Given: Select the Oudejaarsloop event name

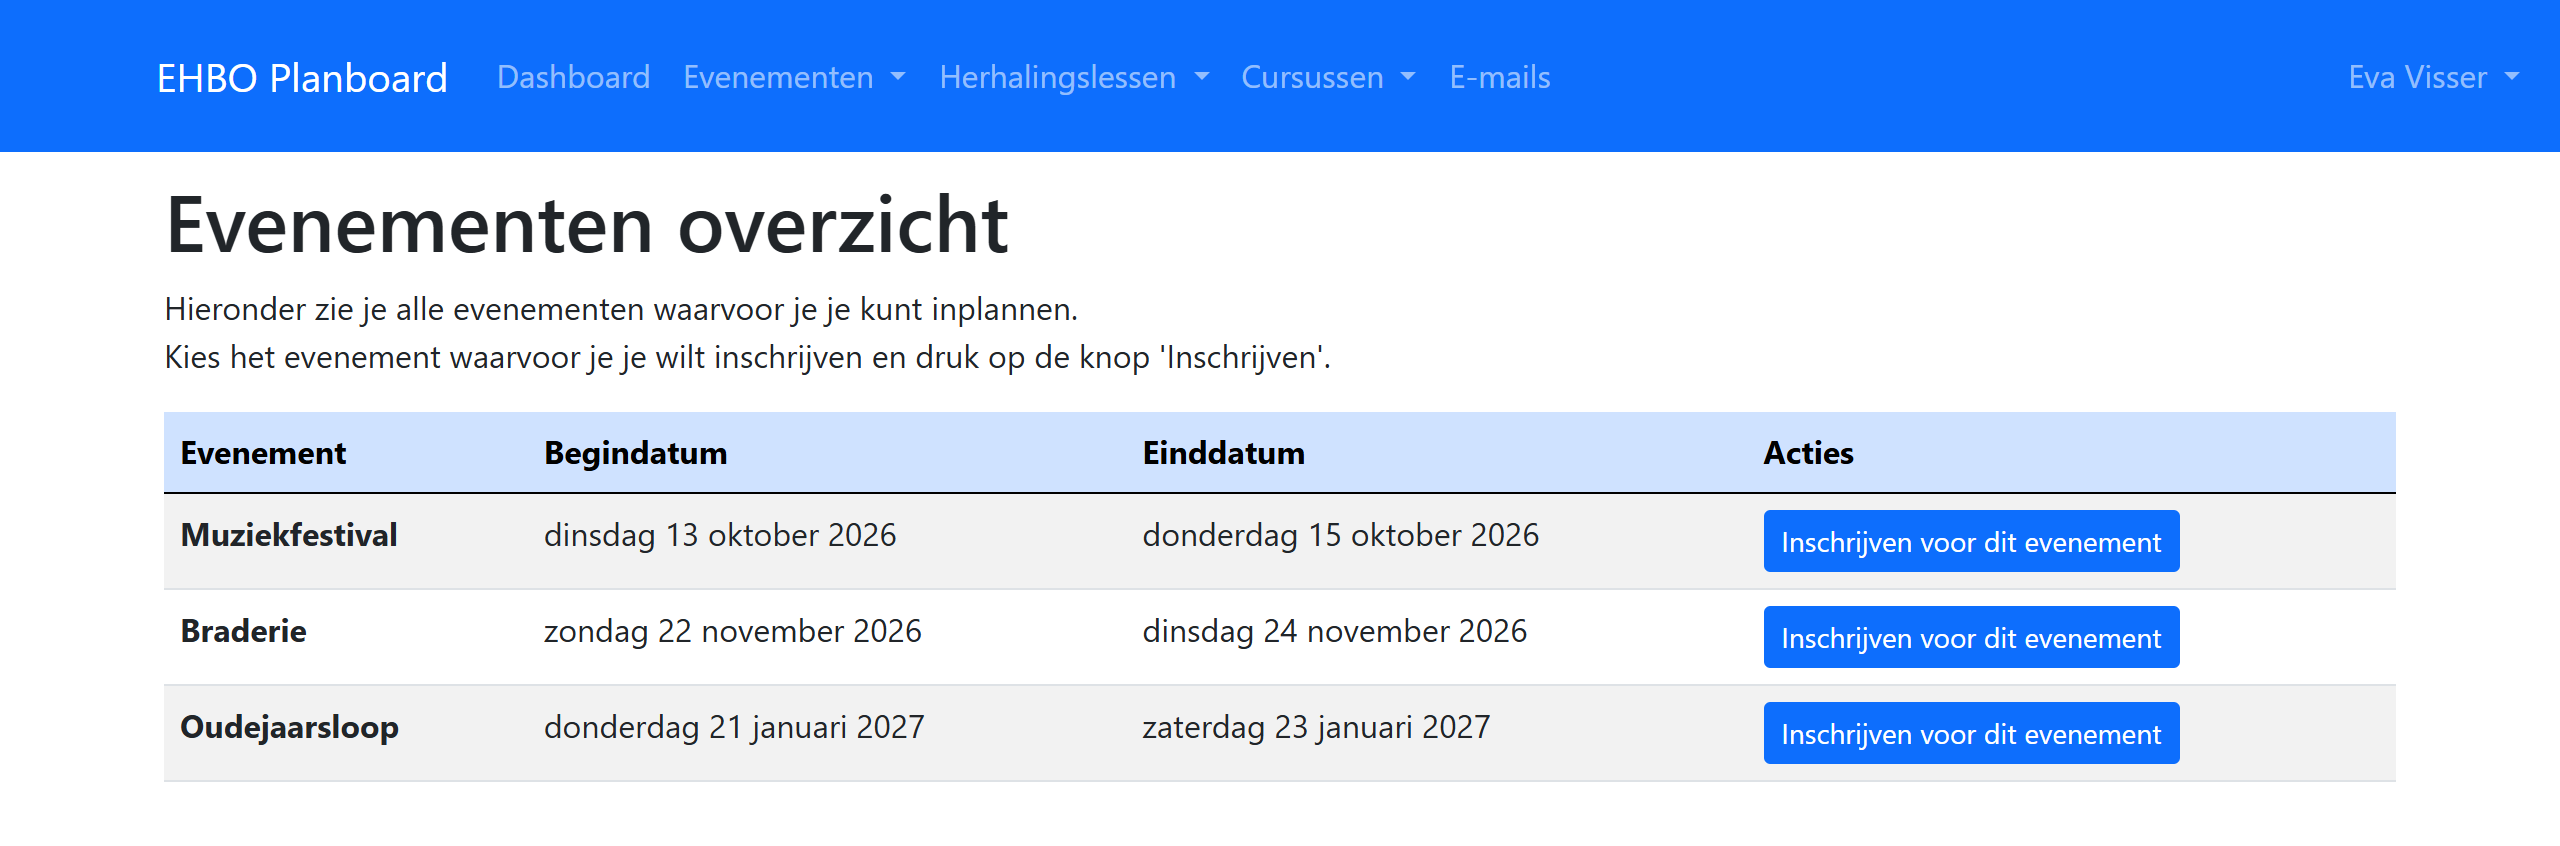Looking at the screenshot, I should point(289,727).
